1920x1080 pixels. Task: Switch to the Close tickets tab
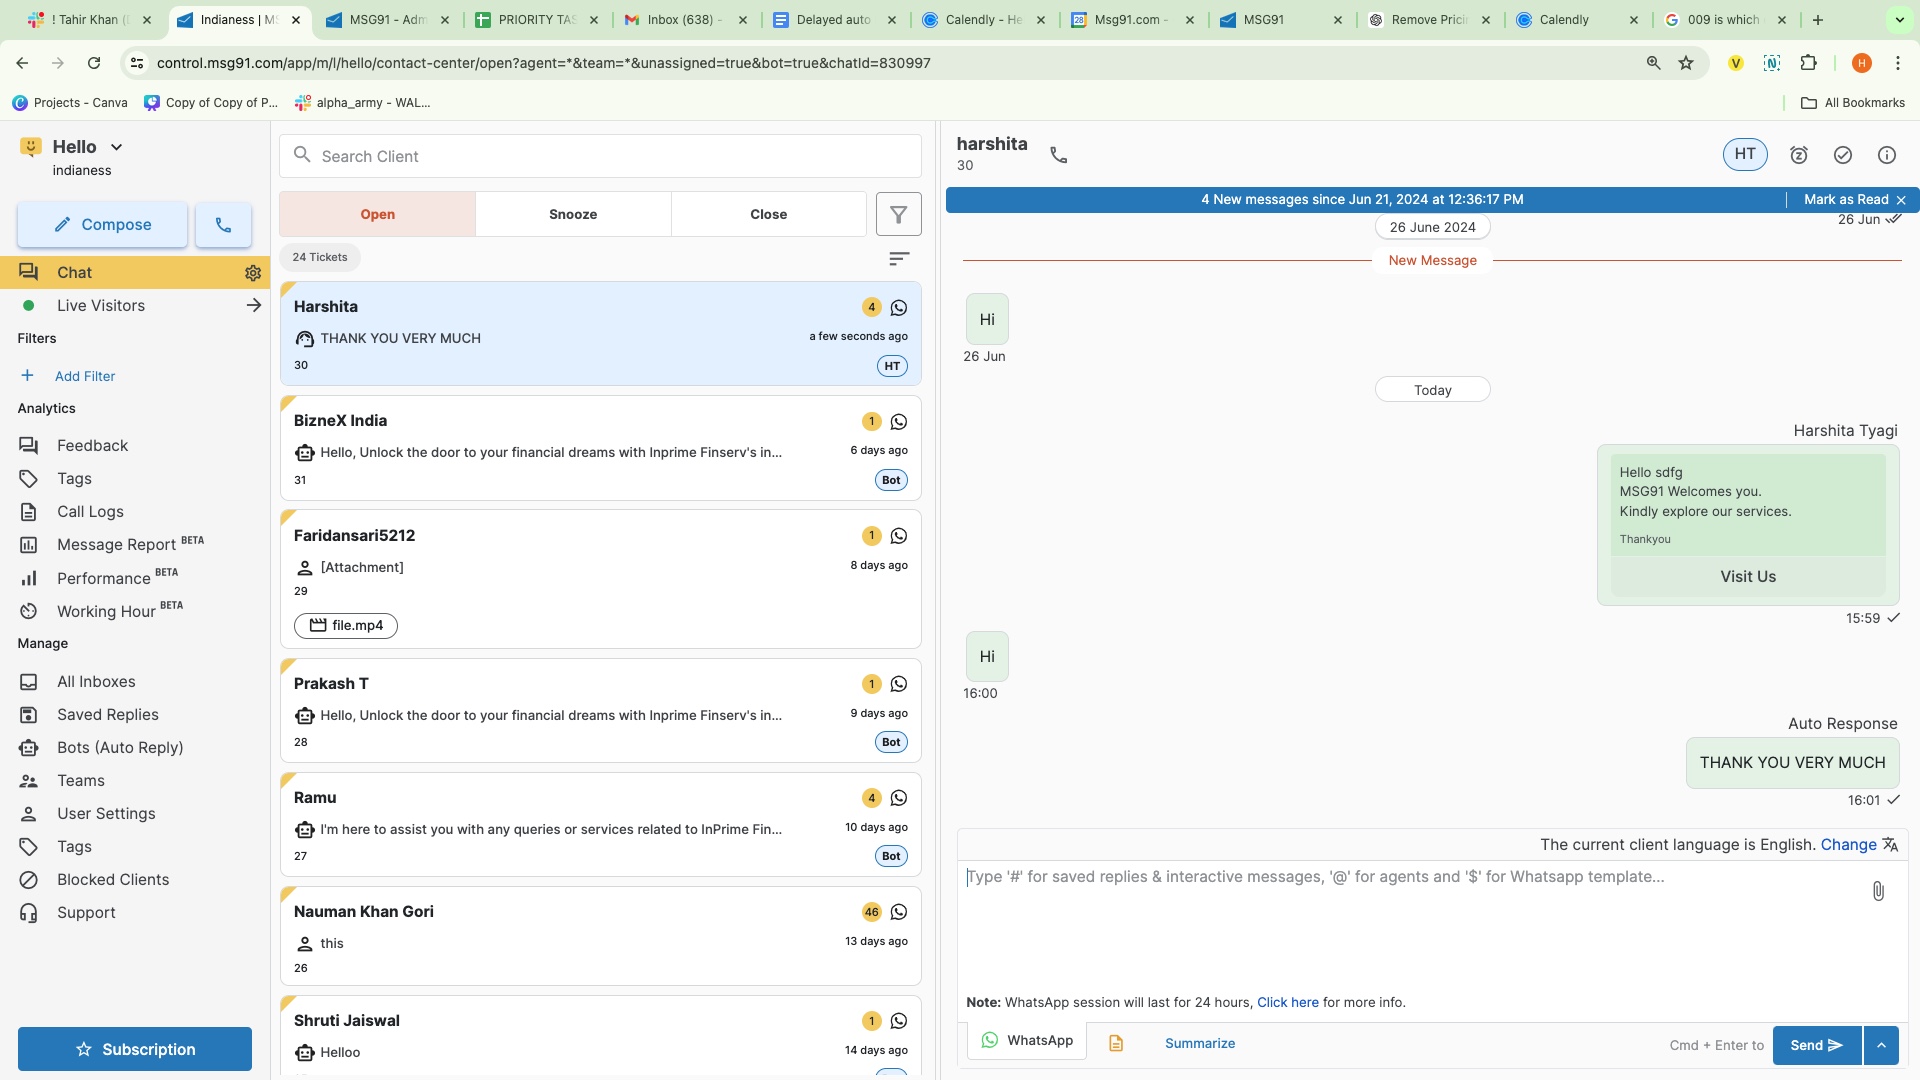[768, 214]
